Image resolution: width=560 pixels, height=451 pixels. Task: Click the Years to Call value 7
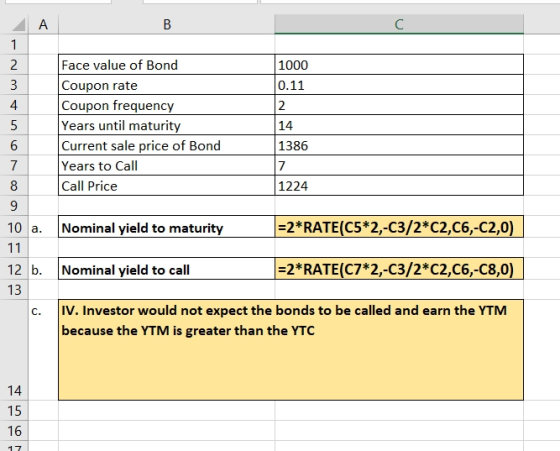[399, 165]
